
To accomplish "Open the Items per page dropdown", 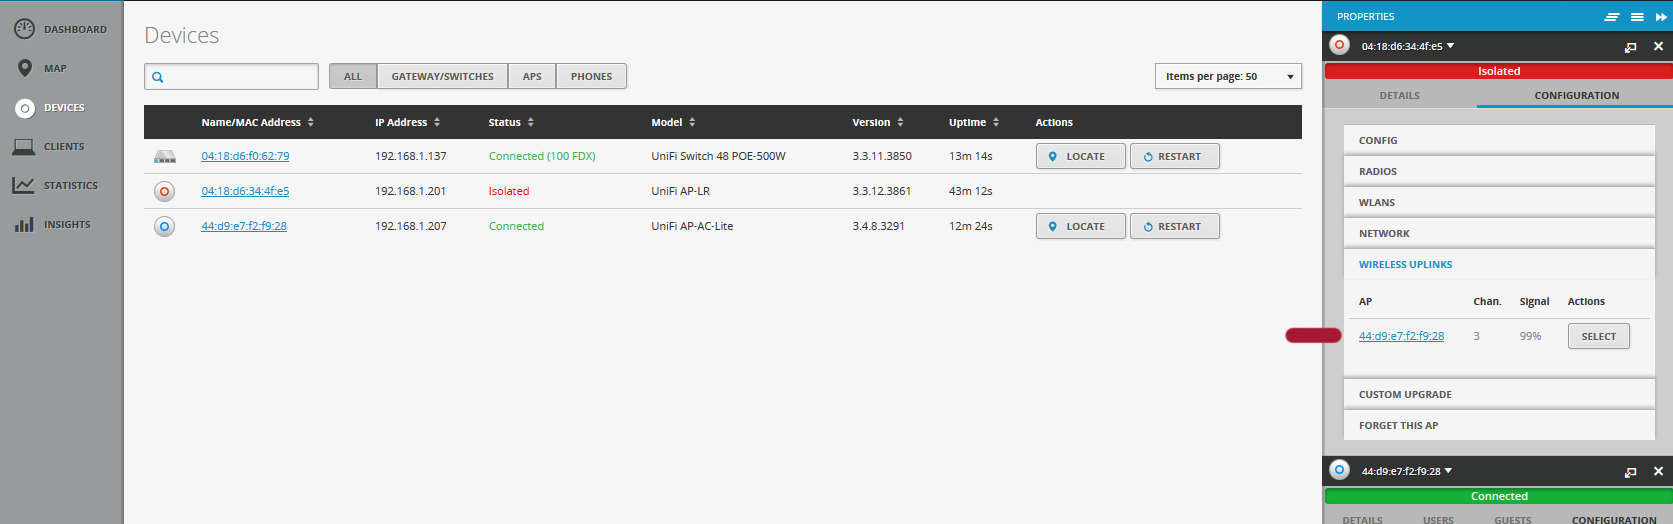I will pos(1228,77).
